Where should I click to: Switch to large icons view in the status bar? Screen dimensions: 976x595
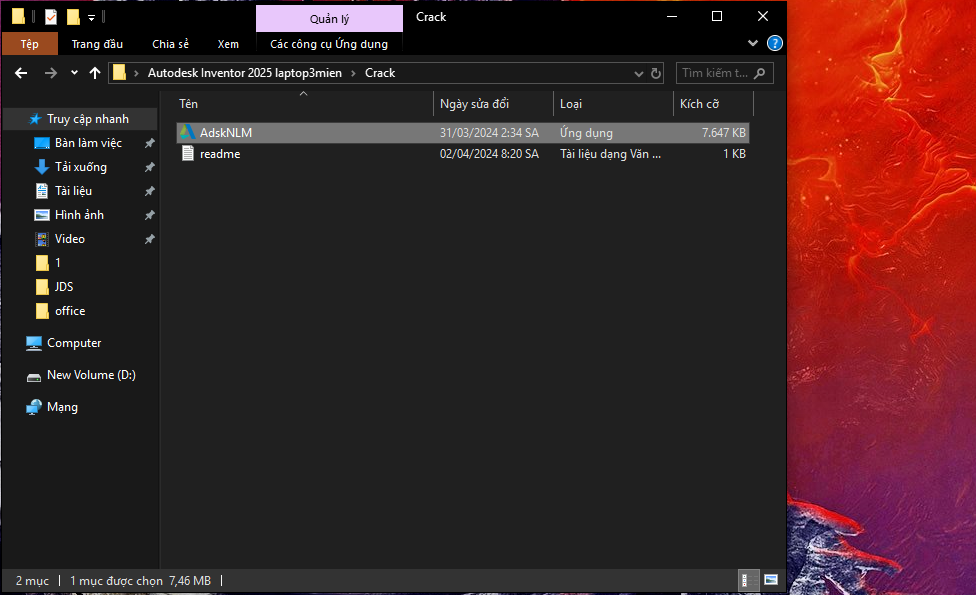(x=771, y=580)
